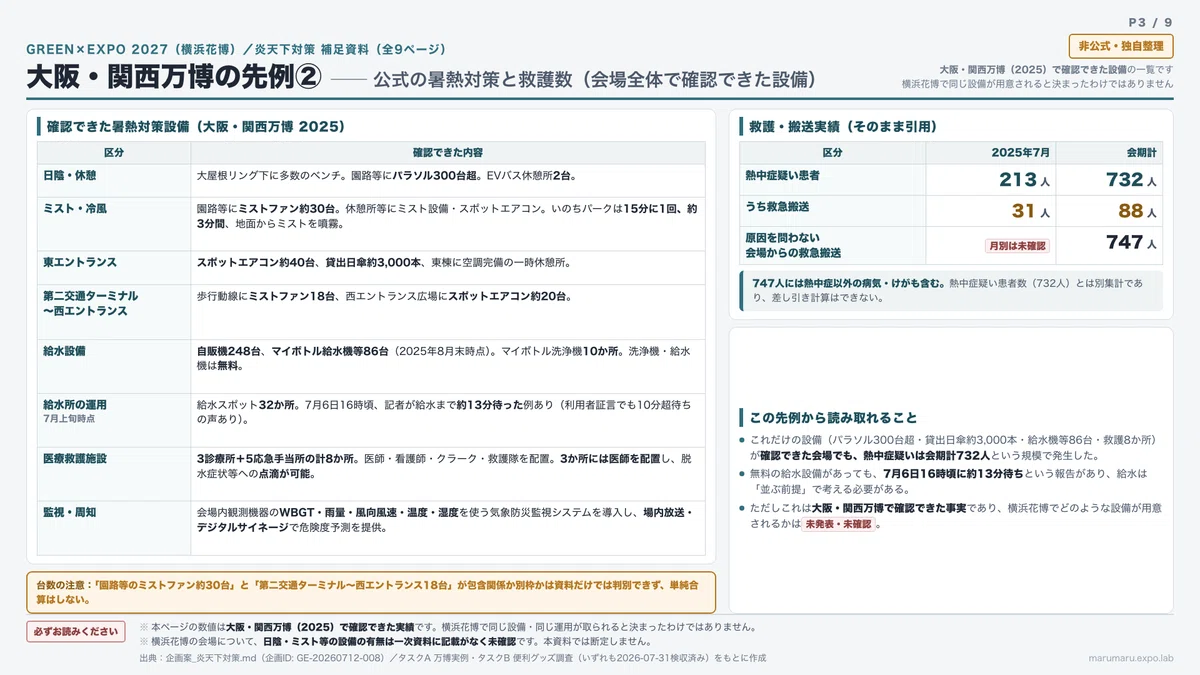This screenshot has height=675, width=1200.
Task: Click the note starting 747人には熱中症以外
Action: (x=953, y=290)
